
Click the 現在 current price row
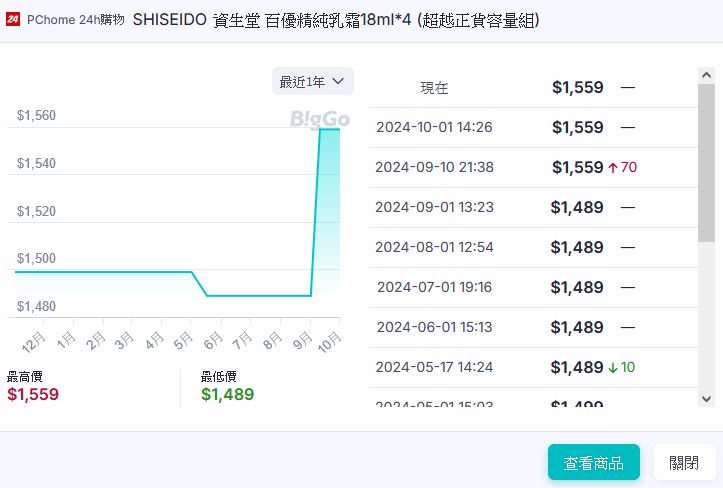pyautogui.click(x=530, y=88)
